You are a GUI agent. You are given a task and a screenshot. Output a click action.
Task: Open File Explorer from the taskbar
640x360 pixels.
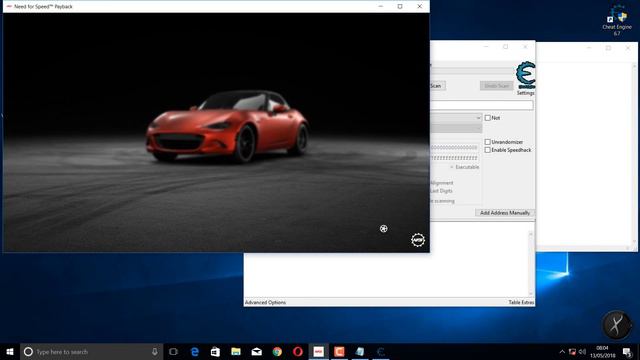pyautogui.click(x=236, y=351)
